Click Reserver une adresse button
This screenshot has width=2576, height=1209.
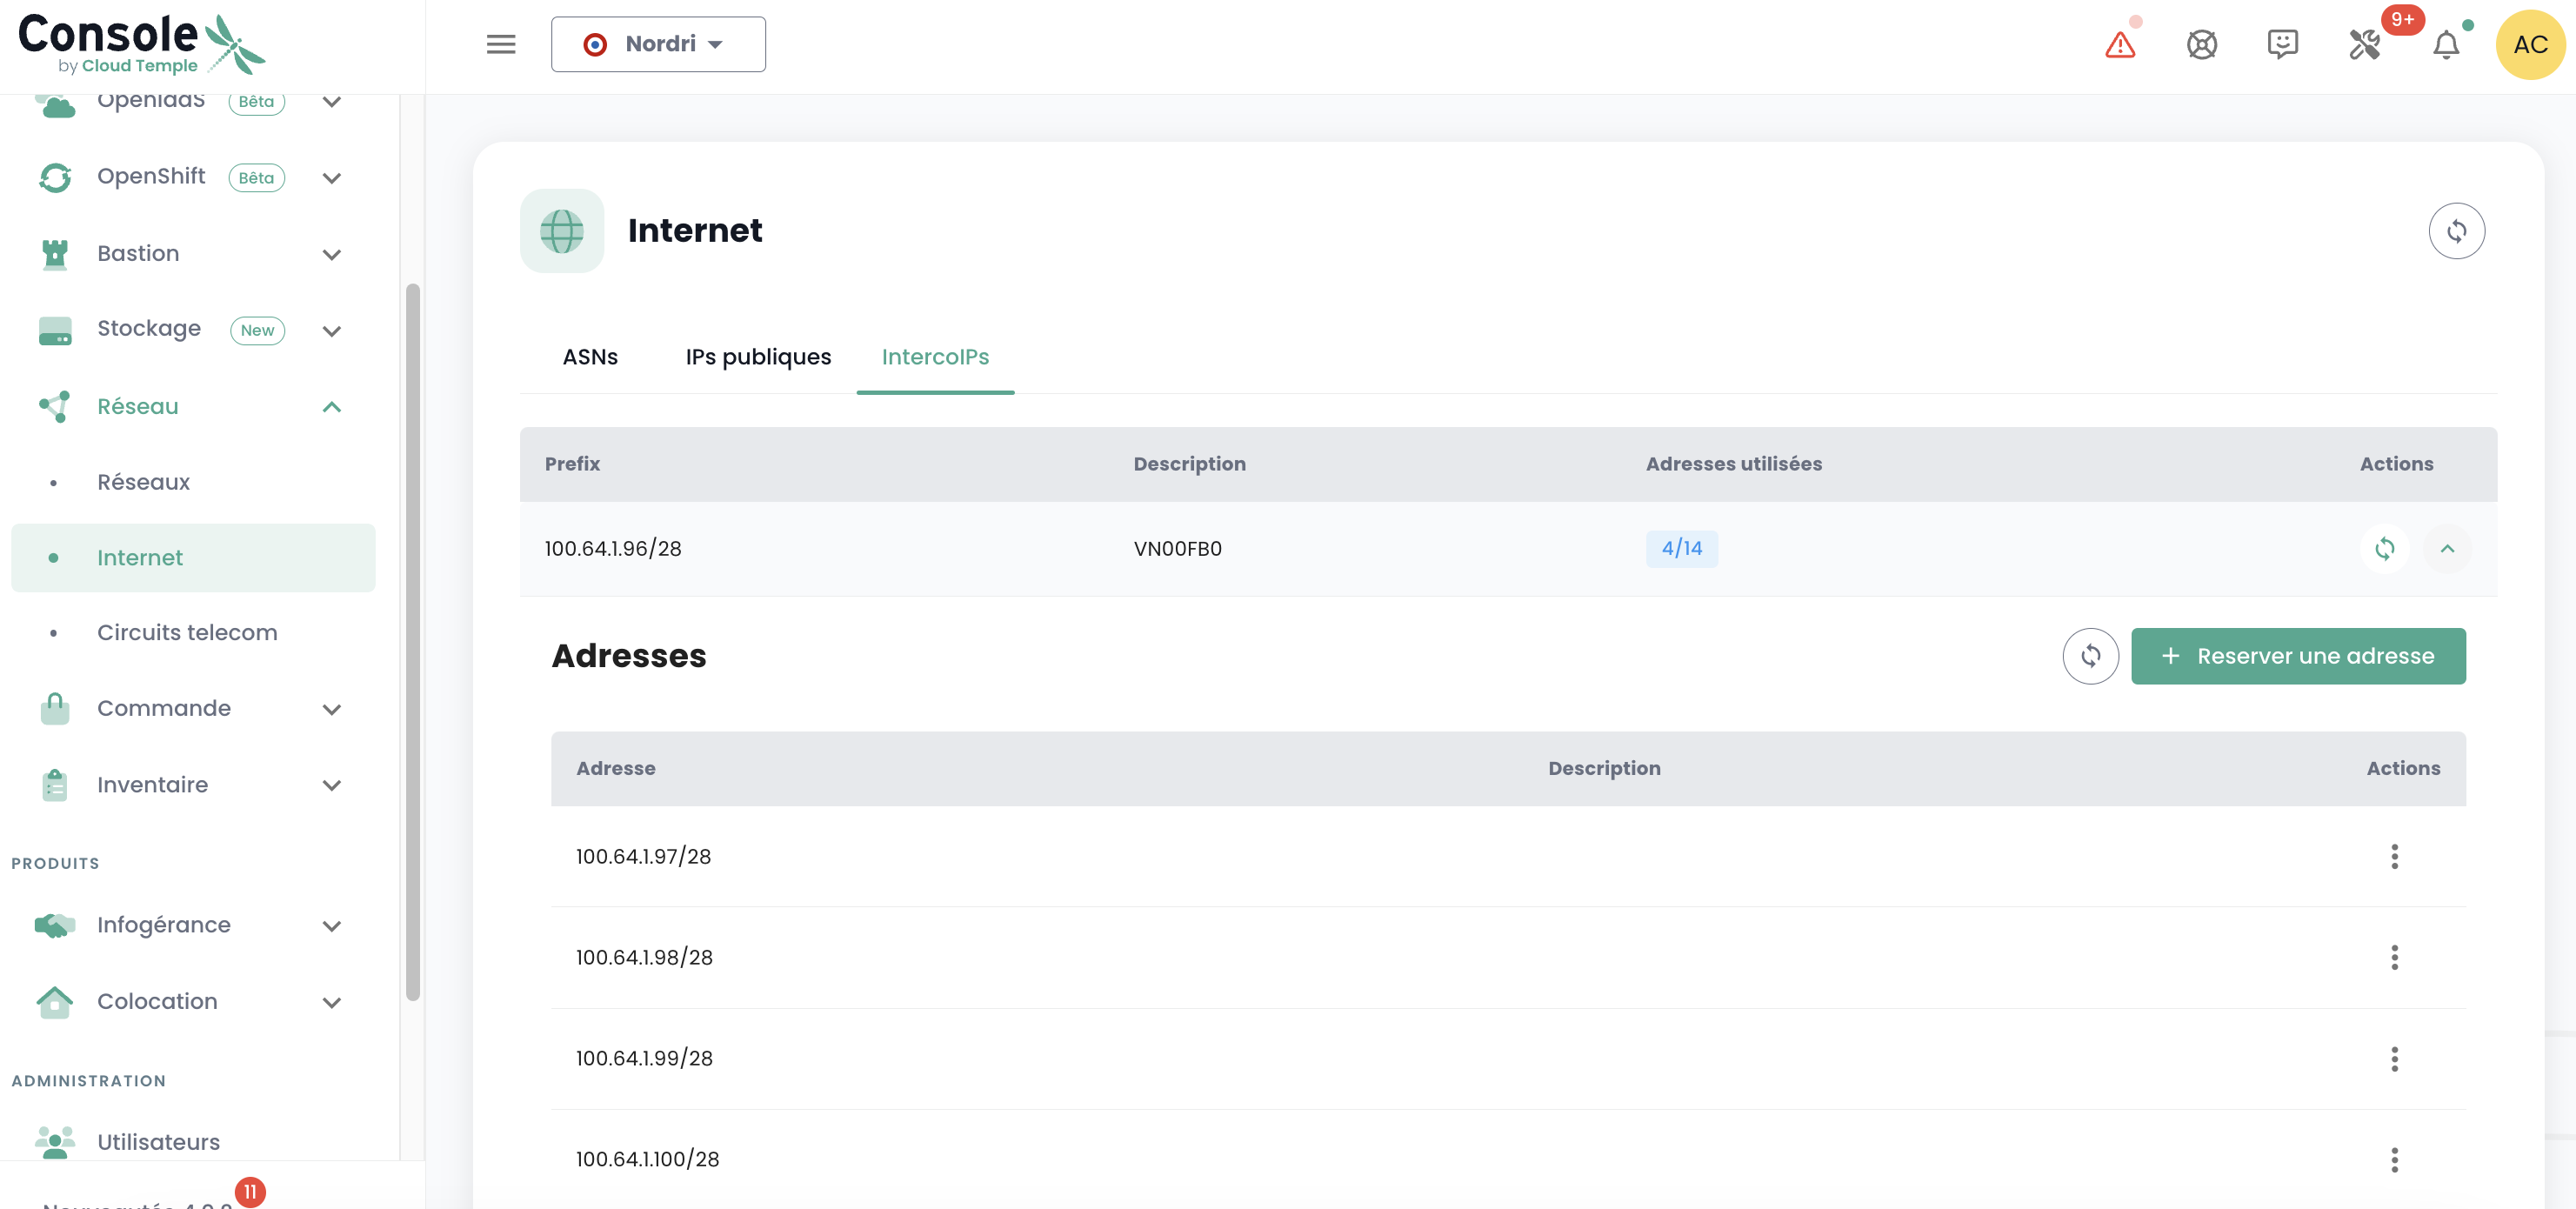point(2297,656)
